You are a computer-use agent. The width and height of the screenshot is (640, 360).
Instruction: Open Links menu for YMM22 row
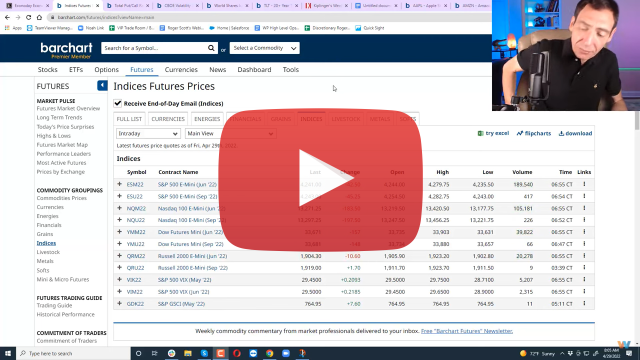pos(584,232)
